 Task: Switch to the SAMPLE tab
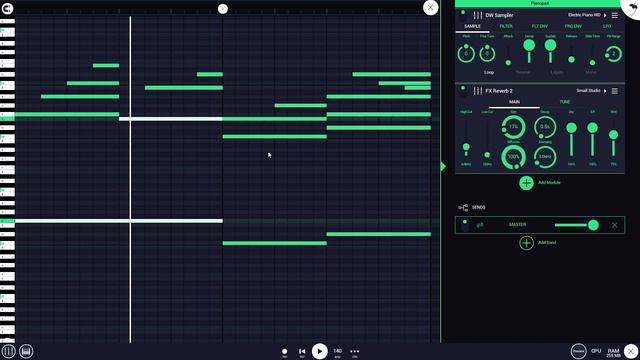(472, 26)
